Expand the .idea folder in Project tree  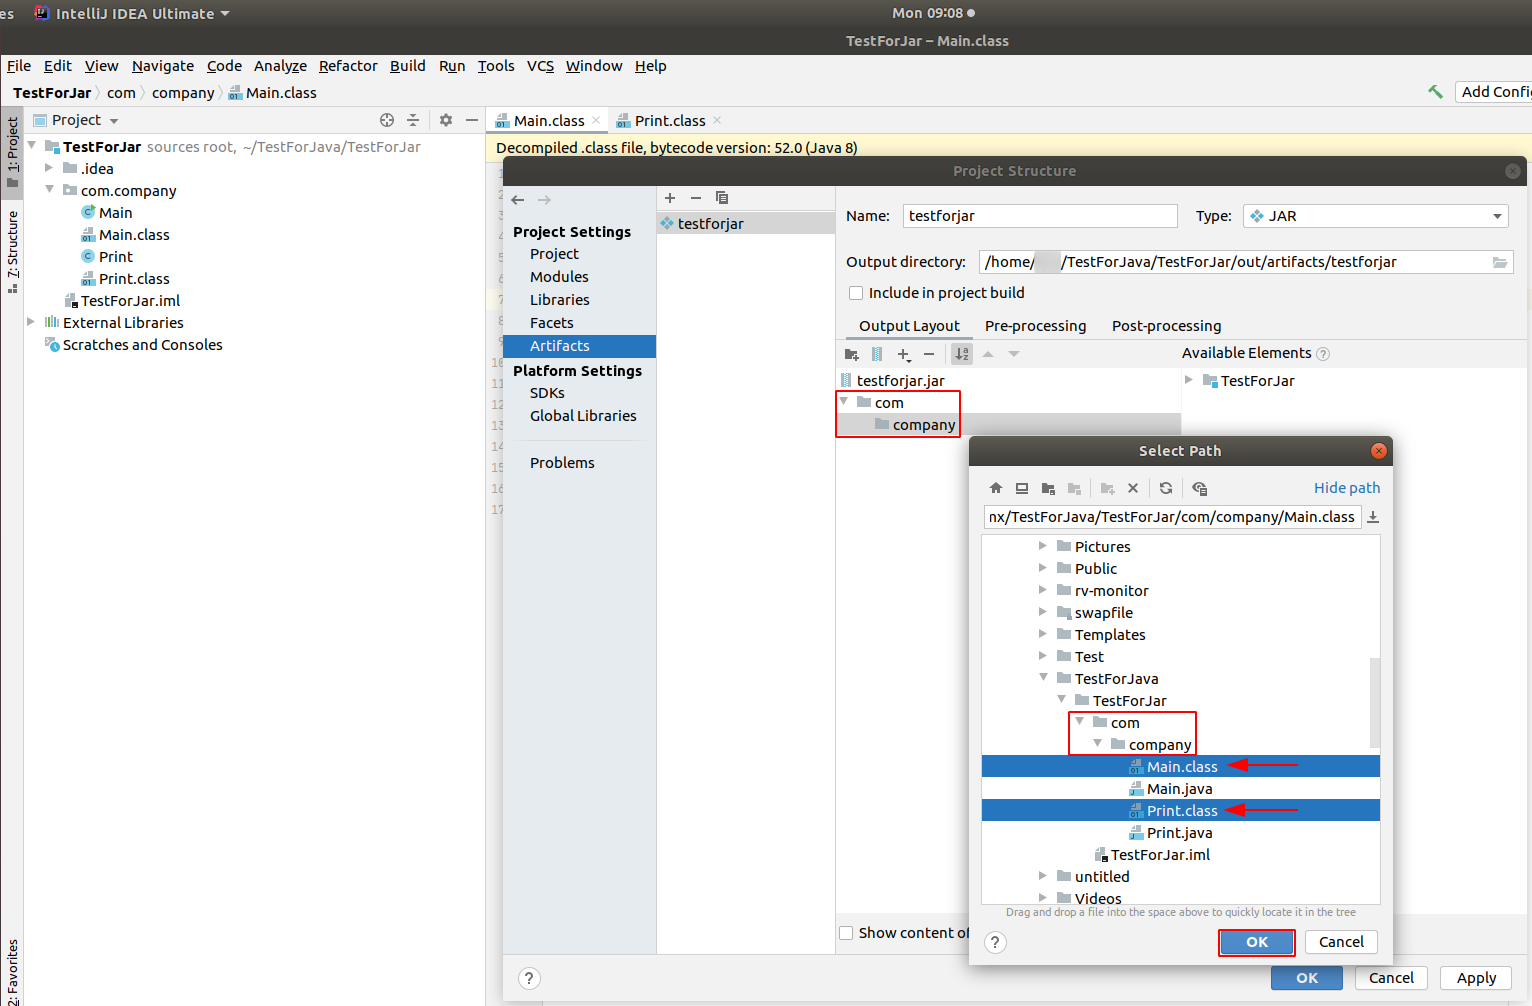(x=49, y=168)
